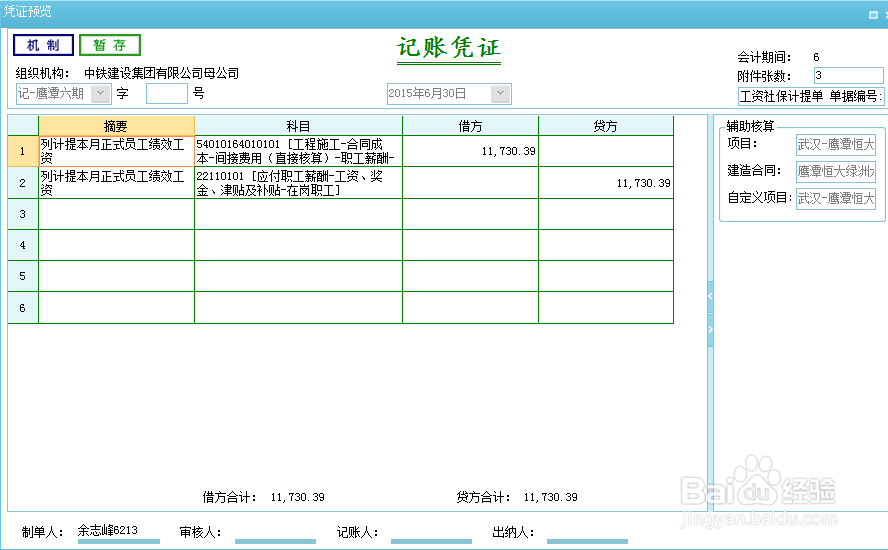The image size is (888, 550).
Task: Select row 2 summary cell 列计提本月正式员工绩效工资
Action: pyautogui.click(x=116, y=183)
